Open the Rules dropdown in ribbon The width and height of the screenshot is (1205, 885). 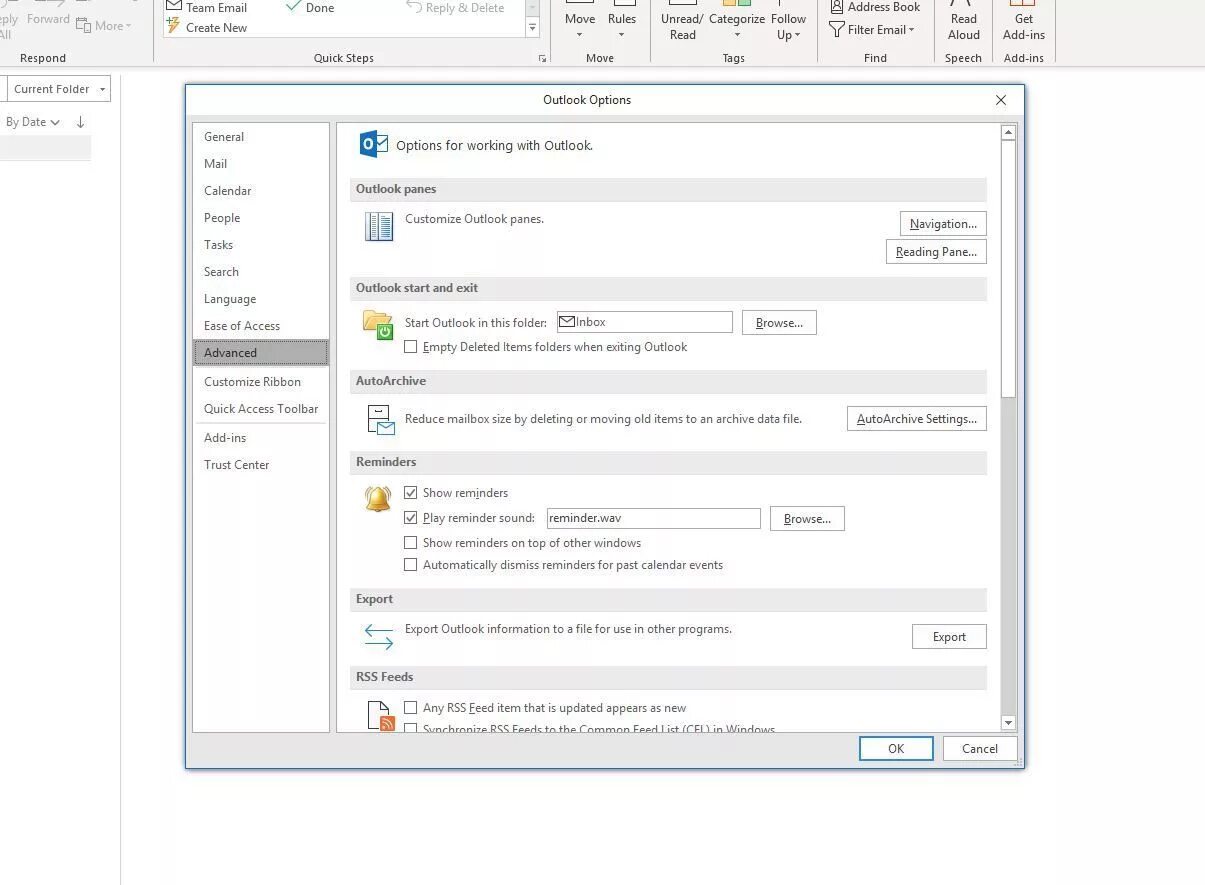(x=622, y=21)
